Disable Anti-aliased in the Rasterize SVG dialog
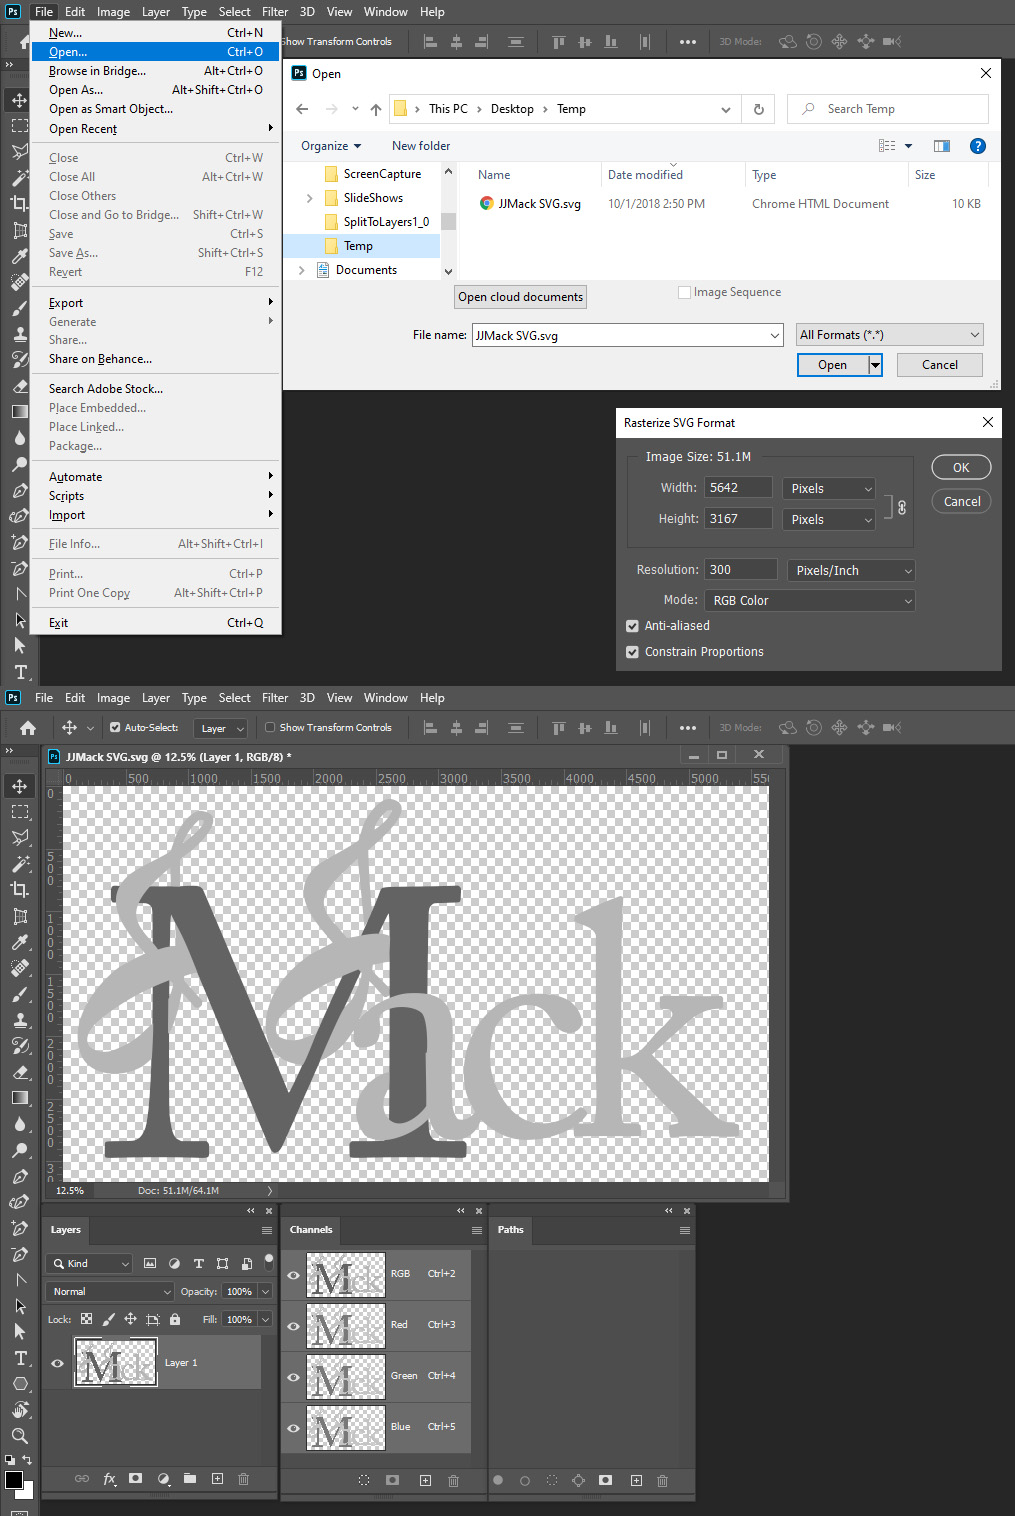 (x=632, y=625)
